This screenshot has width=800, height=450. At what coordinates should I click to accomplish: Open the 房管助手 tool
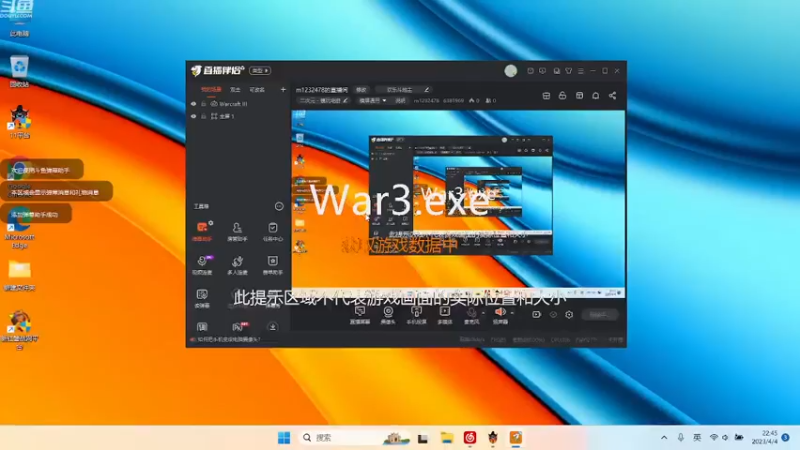(x=237, y=231)
